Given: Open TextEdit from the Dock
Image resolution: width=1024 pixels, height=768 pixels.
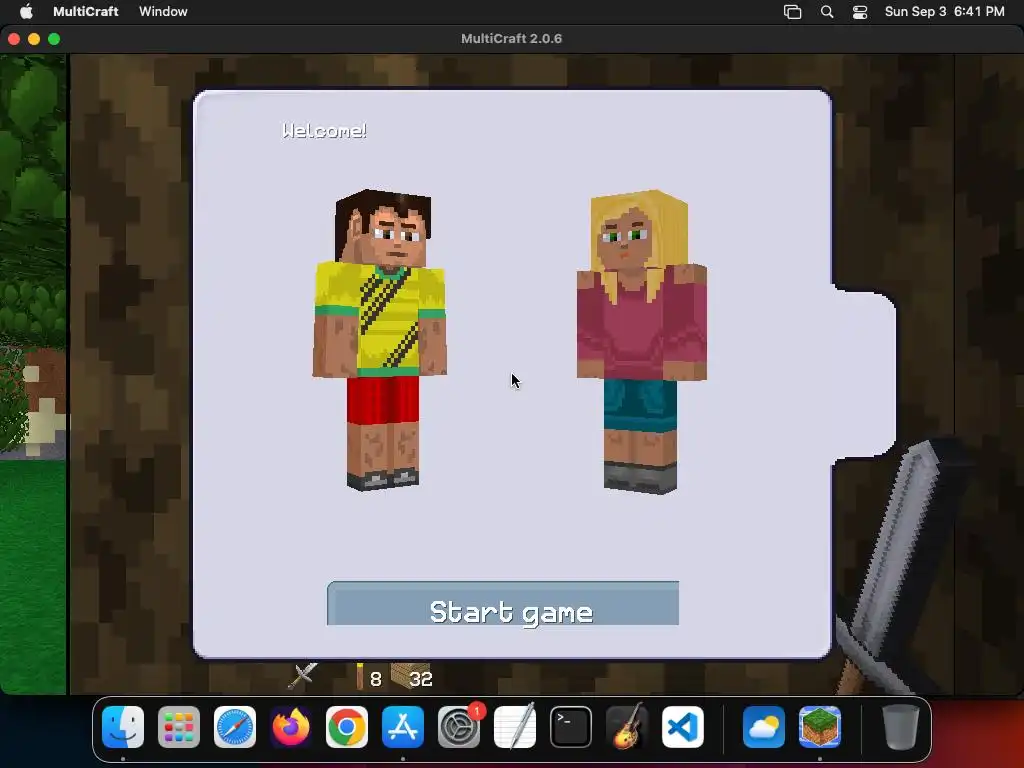Looking at the screenshot, I should pos(515,727).
